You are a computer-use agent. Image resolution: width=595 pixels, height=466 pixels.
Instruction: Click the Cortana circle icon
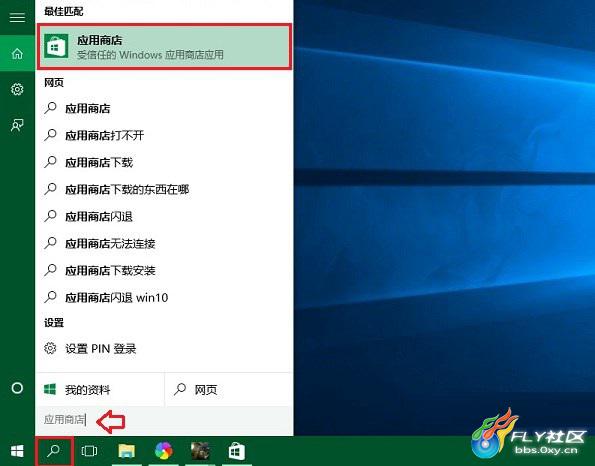pos(17,388)
